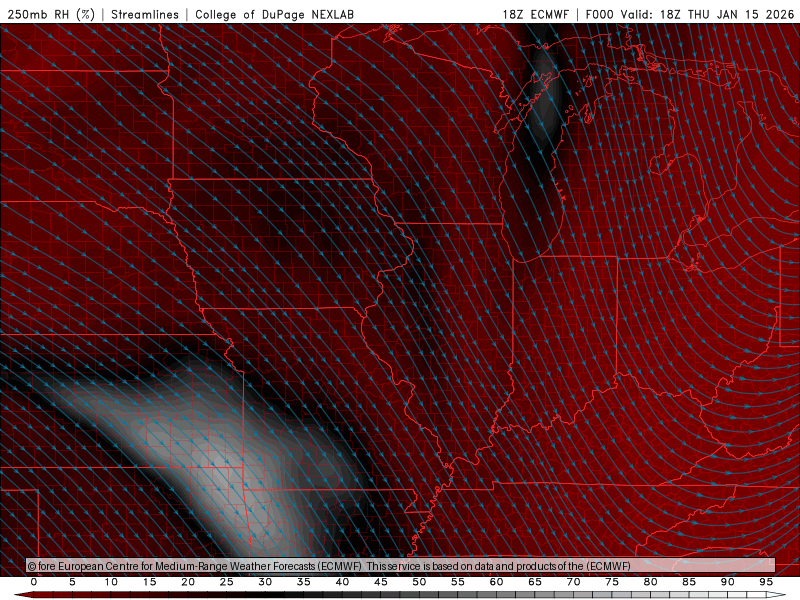This screenshot has width=800, height=600.
Task: Click the colorbar label '70'
Action: (x=573, y=582)
